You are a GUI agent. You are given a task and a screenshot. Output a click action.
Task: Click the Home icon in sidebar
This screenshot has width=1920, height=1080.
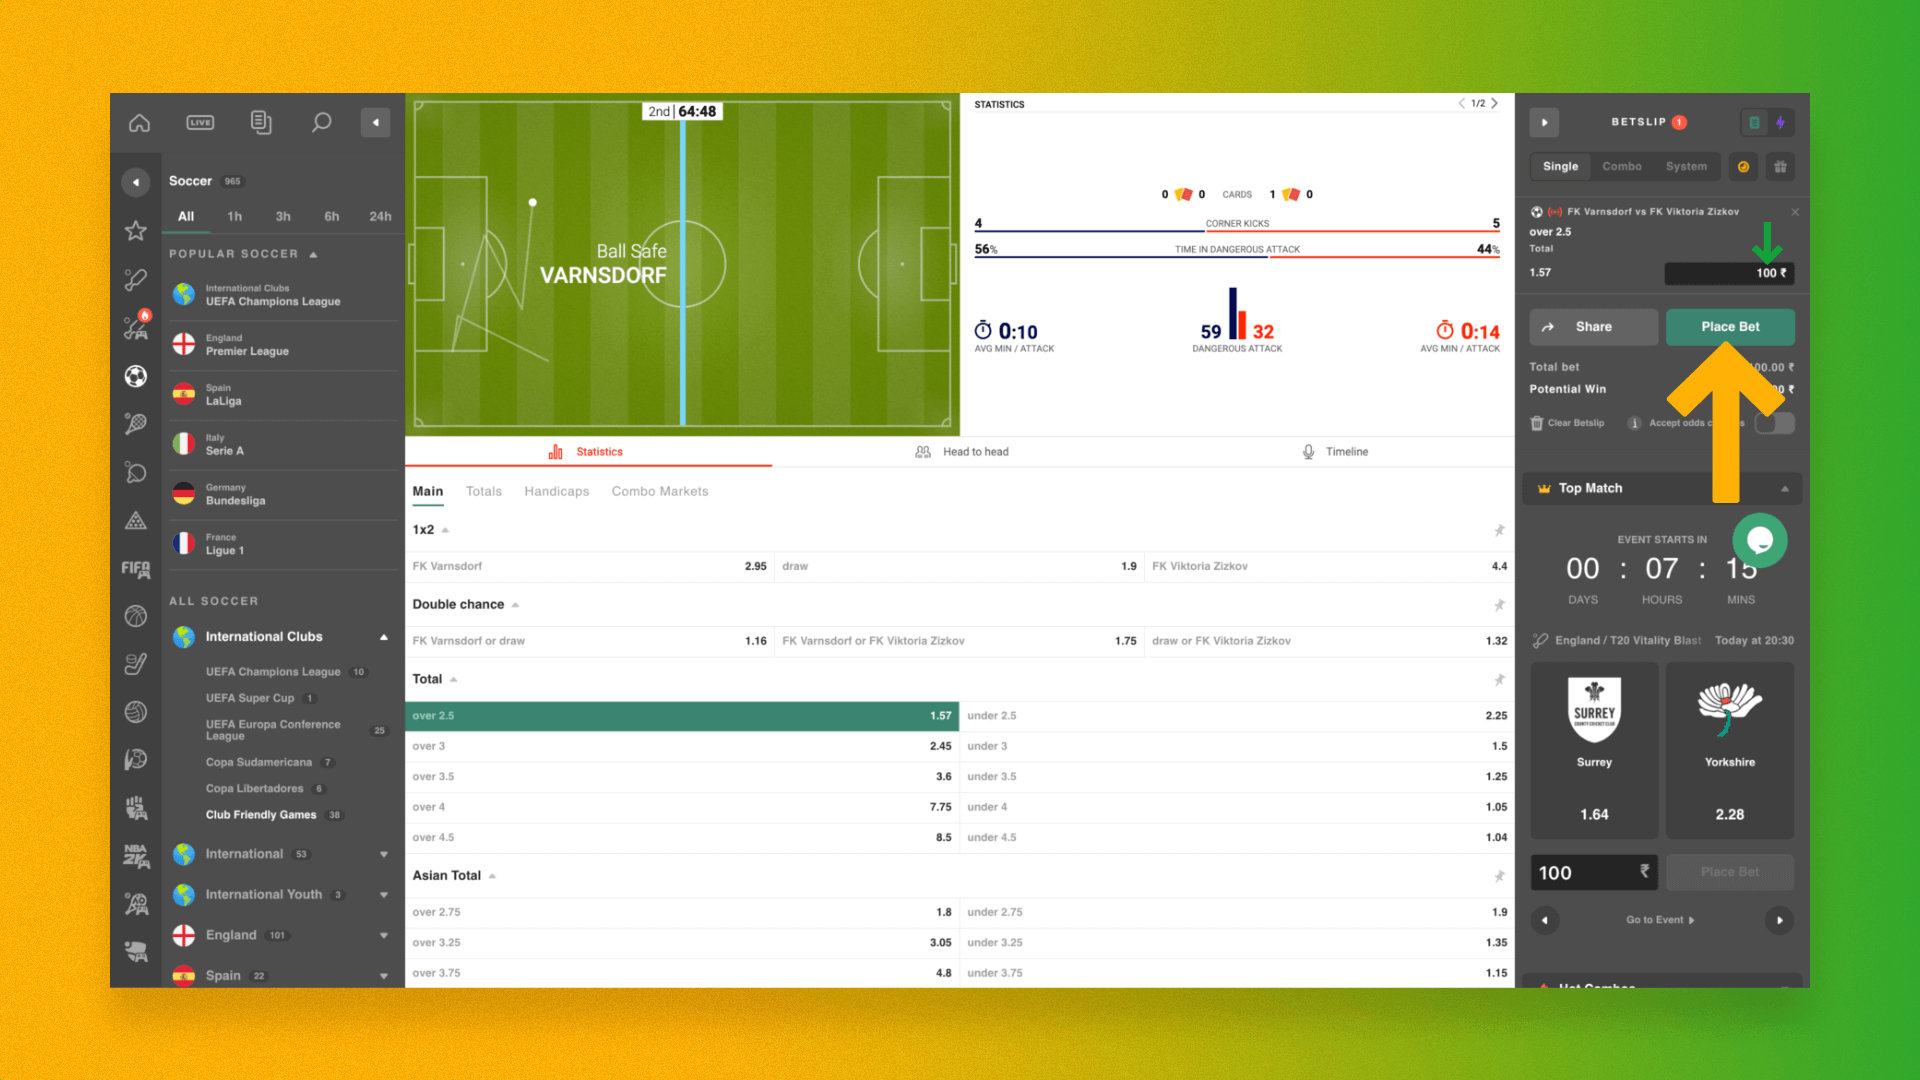pyautogui.click(x=138, y=121)
